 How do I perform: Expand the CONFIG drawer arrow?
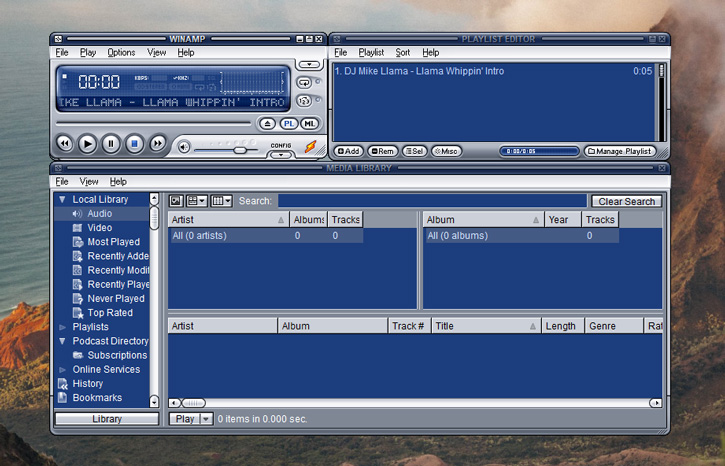pyautogui.click(x=281, y=155)
